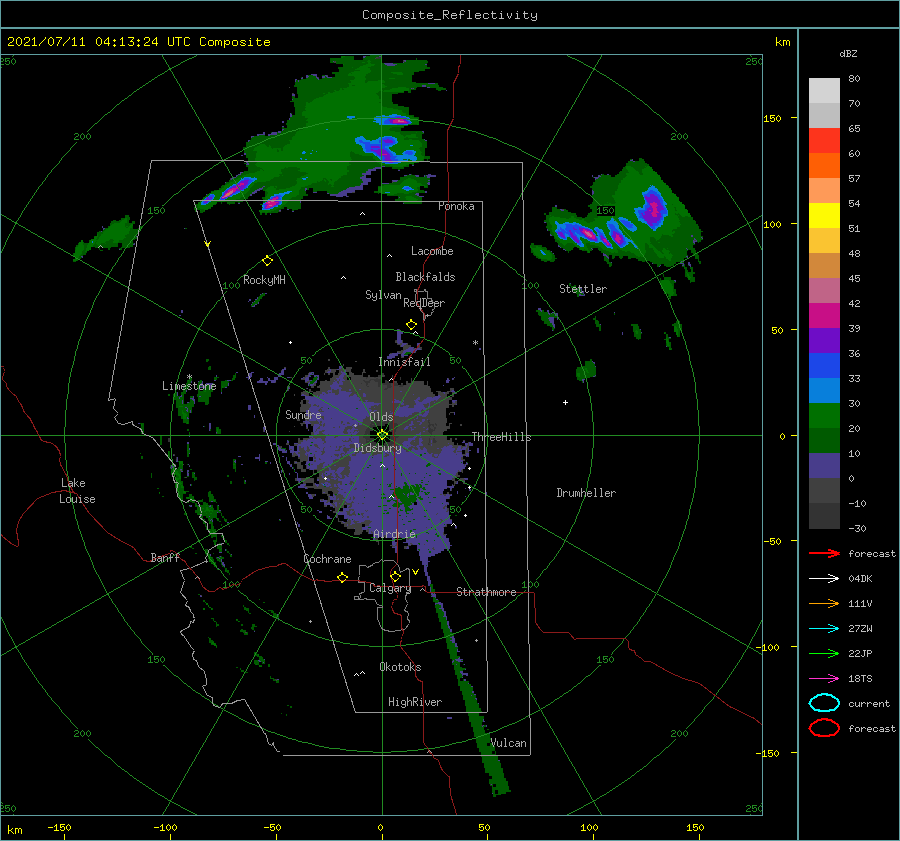
Task: Click the yellow diamond marker below RedDeer
Action: 411,325
